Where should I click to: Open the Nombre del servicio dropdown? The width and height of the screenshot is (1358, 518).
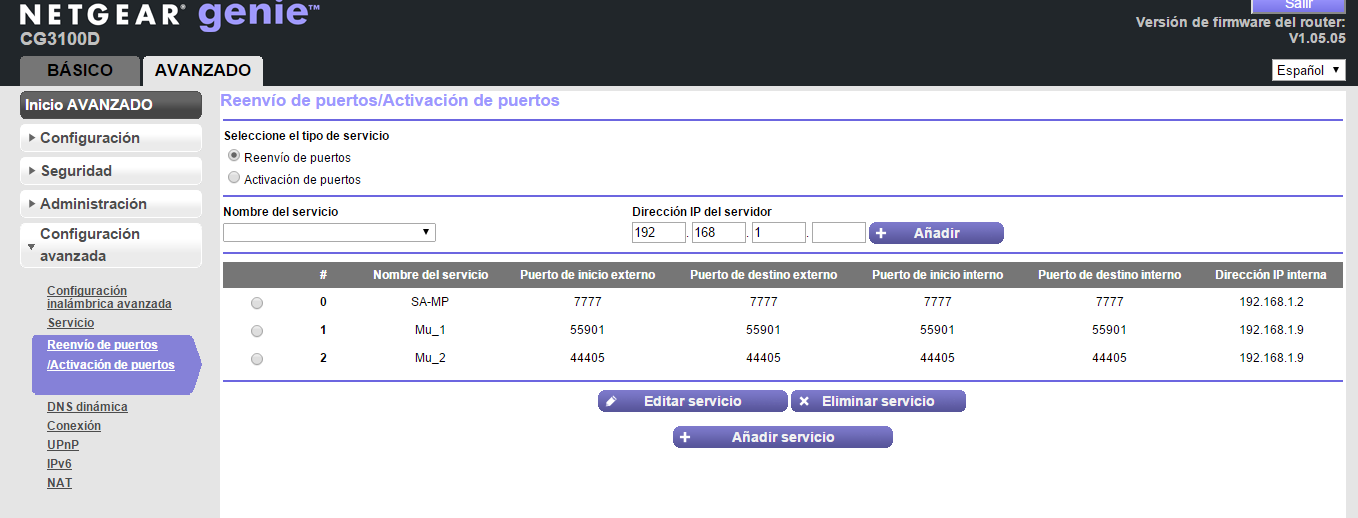pyautogui.click(x=329, y=232)
